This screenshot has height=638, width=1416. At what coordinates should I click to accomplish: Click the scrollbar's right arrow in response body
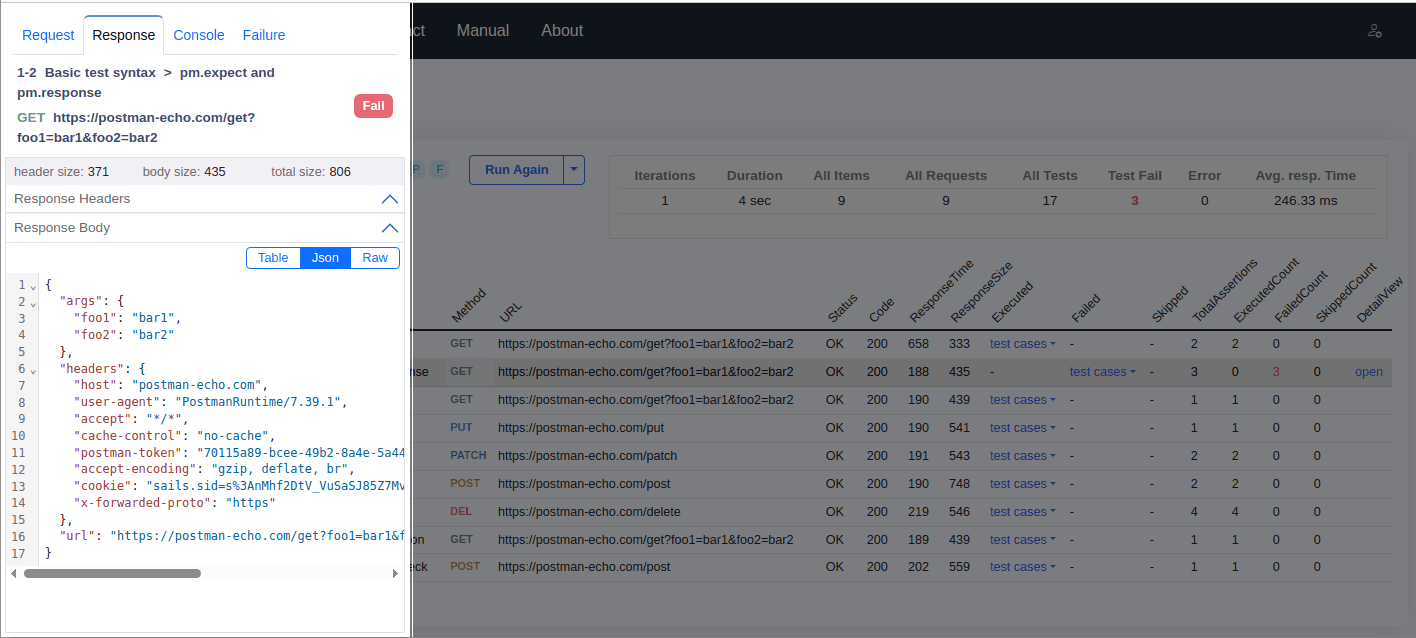pos(396,574)
